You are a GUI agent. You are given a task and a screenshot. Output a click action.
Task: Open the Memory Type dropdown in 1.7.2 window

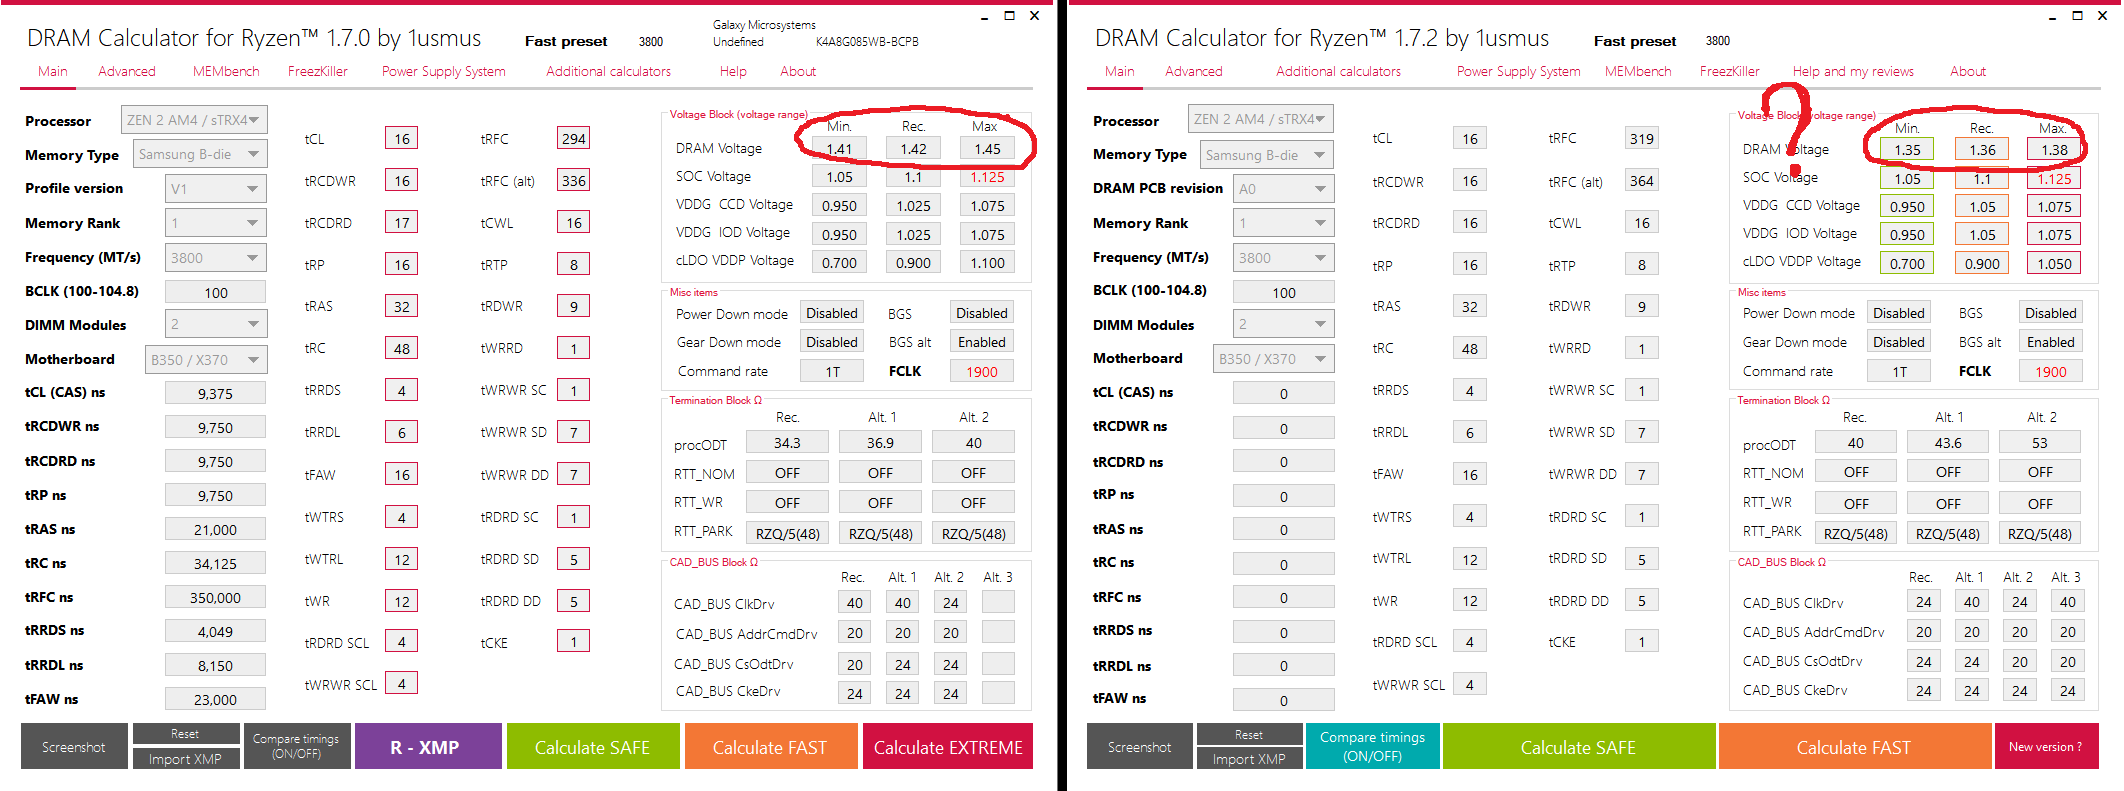[x=1267, y=154]
